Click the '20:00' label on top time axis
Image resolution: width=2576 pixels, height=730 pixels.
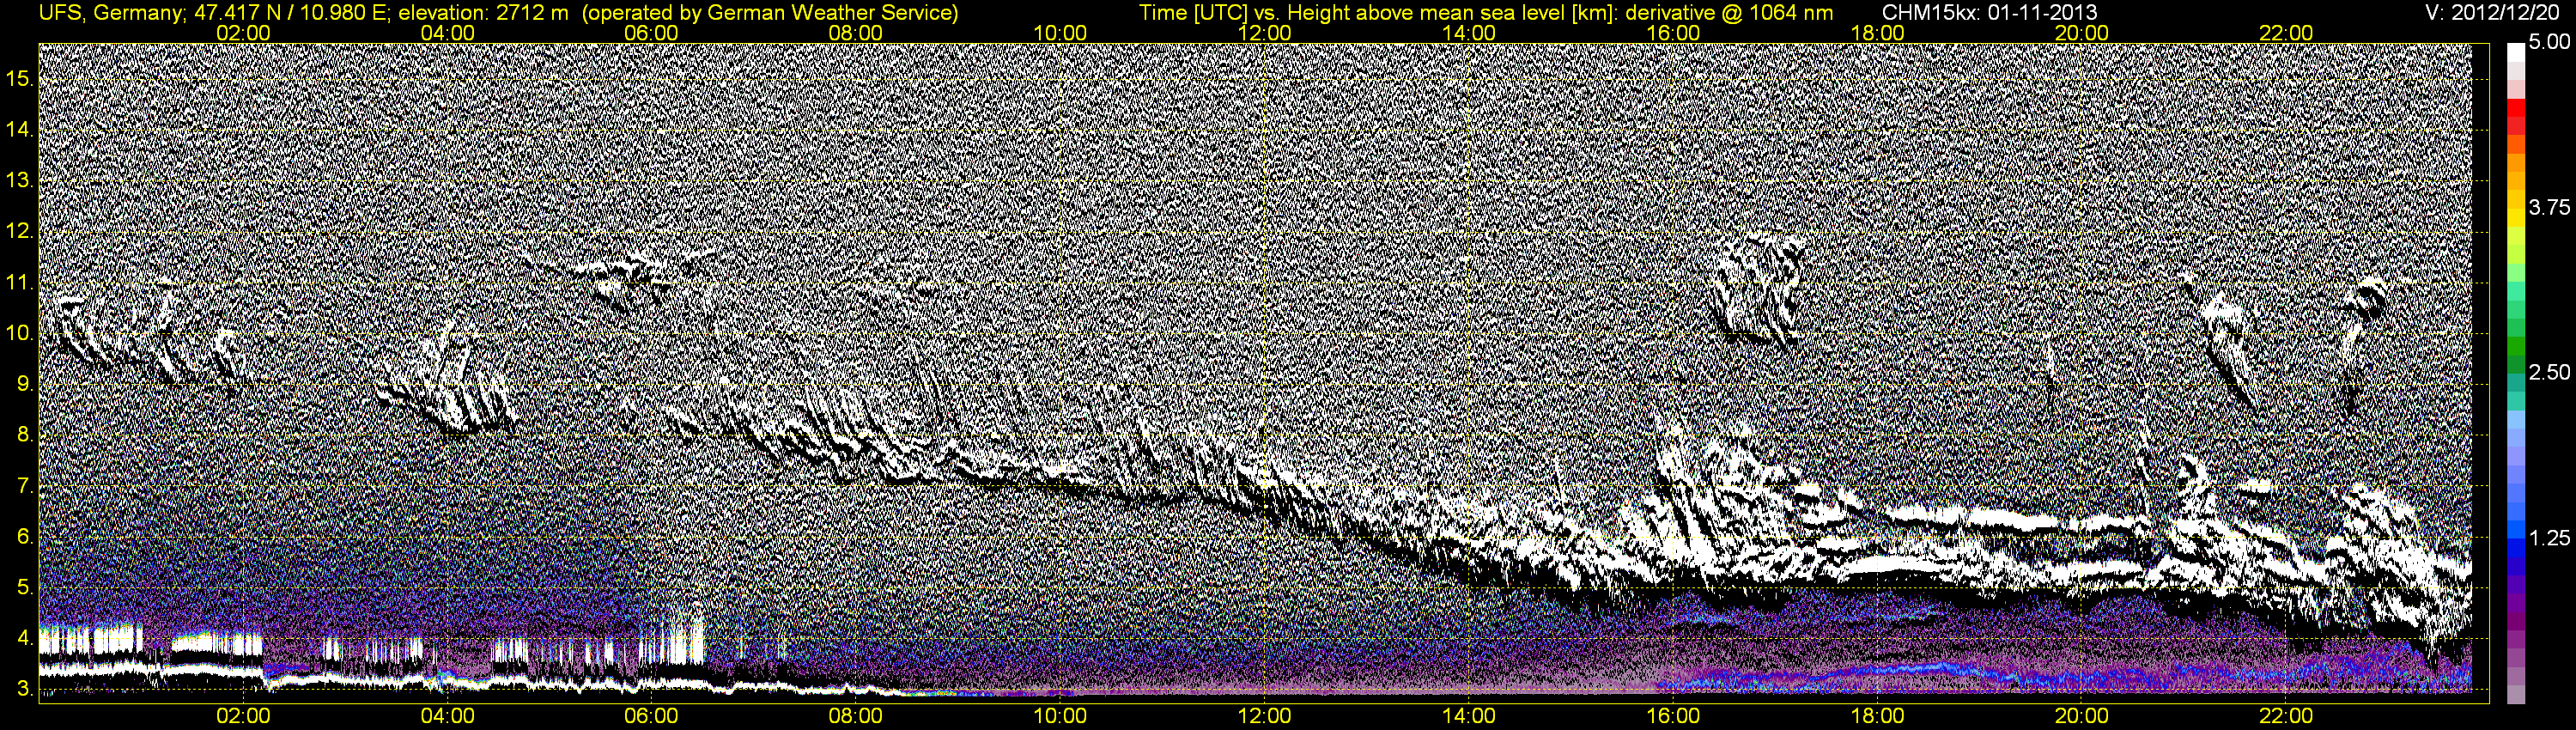(x=2082, y=33)
